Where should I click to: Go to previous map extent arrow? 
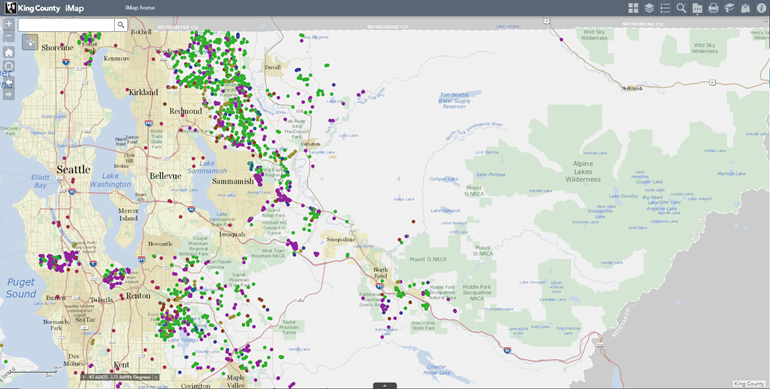tap(9, 82)
